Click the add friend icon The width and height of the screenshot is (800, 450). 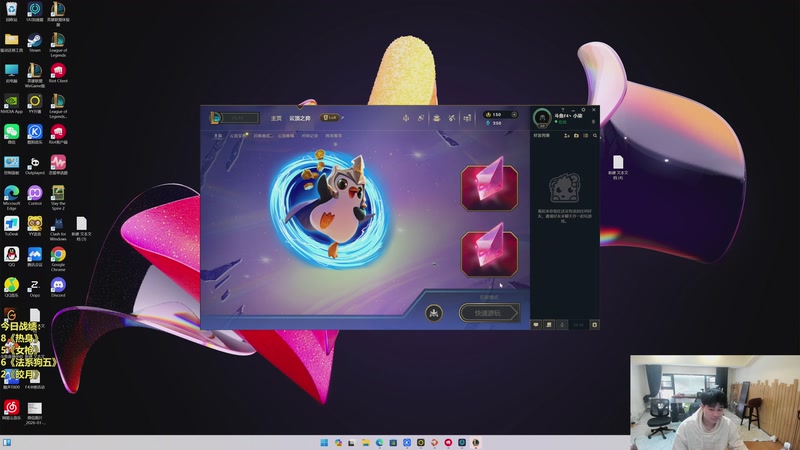click(566, 136)
